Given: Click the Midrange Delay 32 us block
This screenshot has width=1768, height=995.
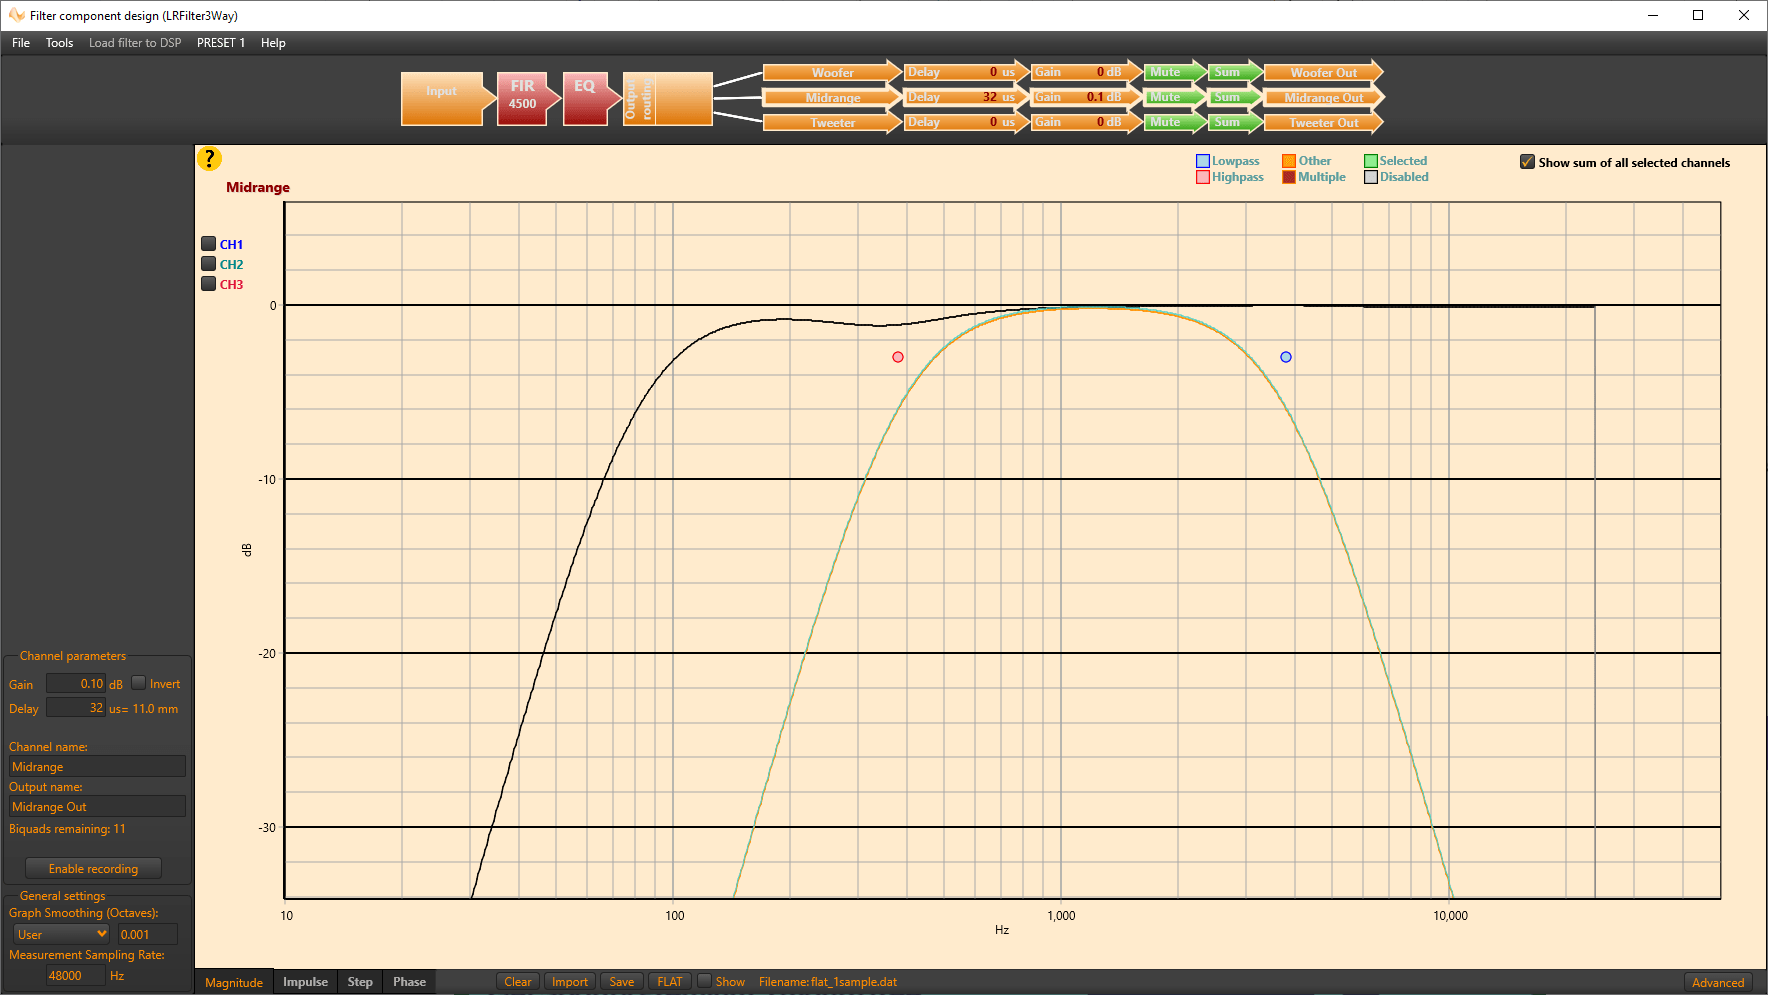Looking at the screenshot, I should click(x=966, y=97).
